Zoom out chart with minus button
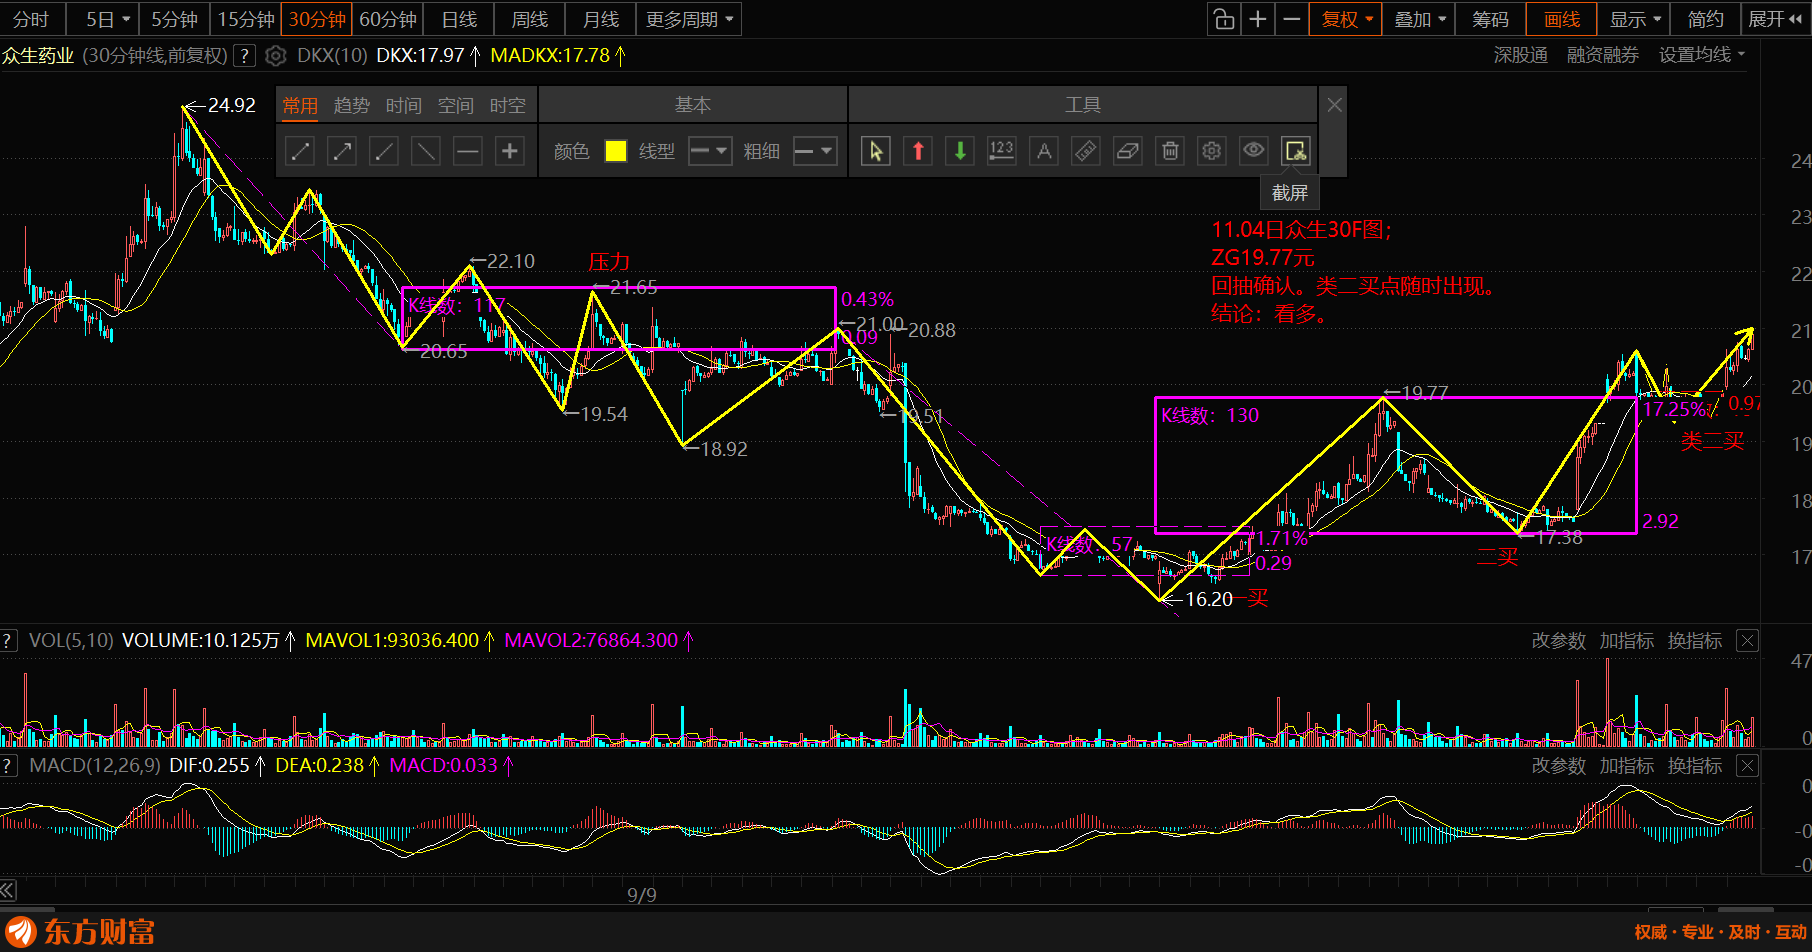 pyautogui.click(x=1292, y=19)
